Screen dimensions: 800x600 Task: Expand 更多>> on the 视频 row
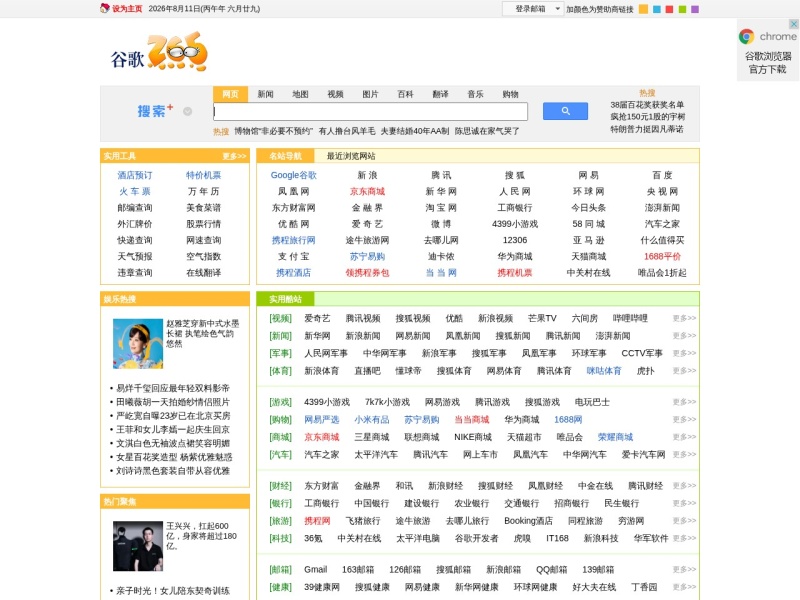tap(684, 318)
